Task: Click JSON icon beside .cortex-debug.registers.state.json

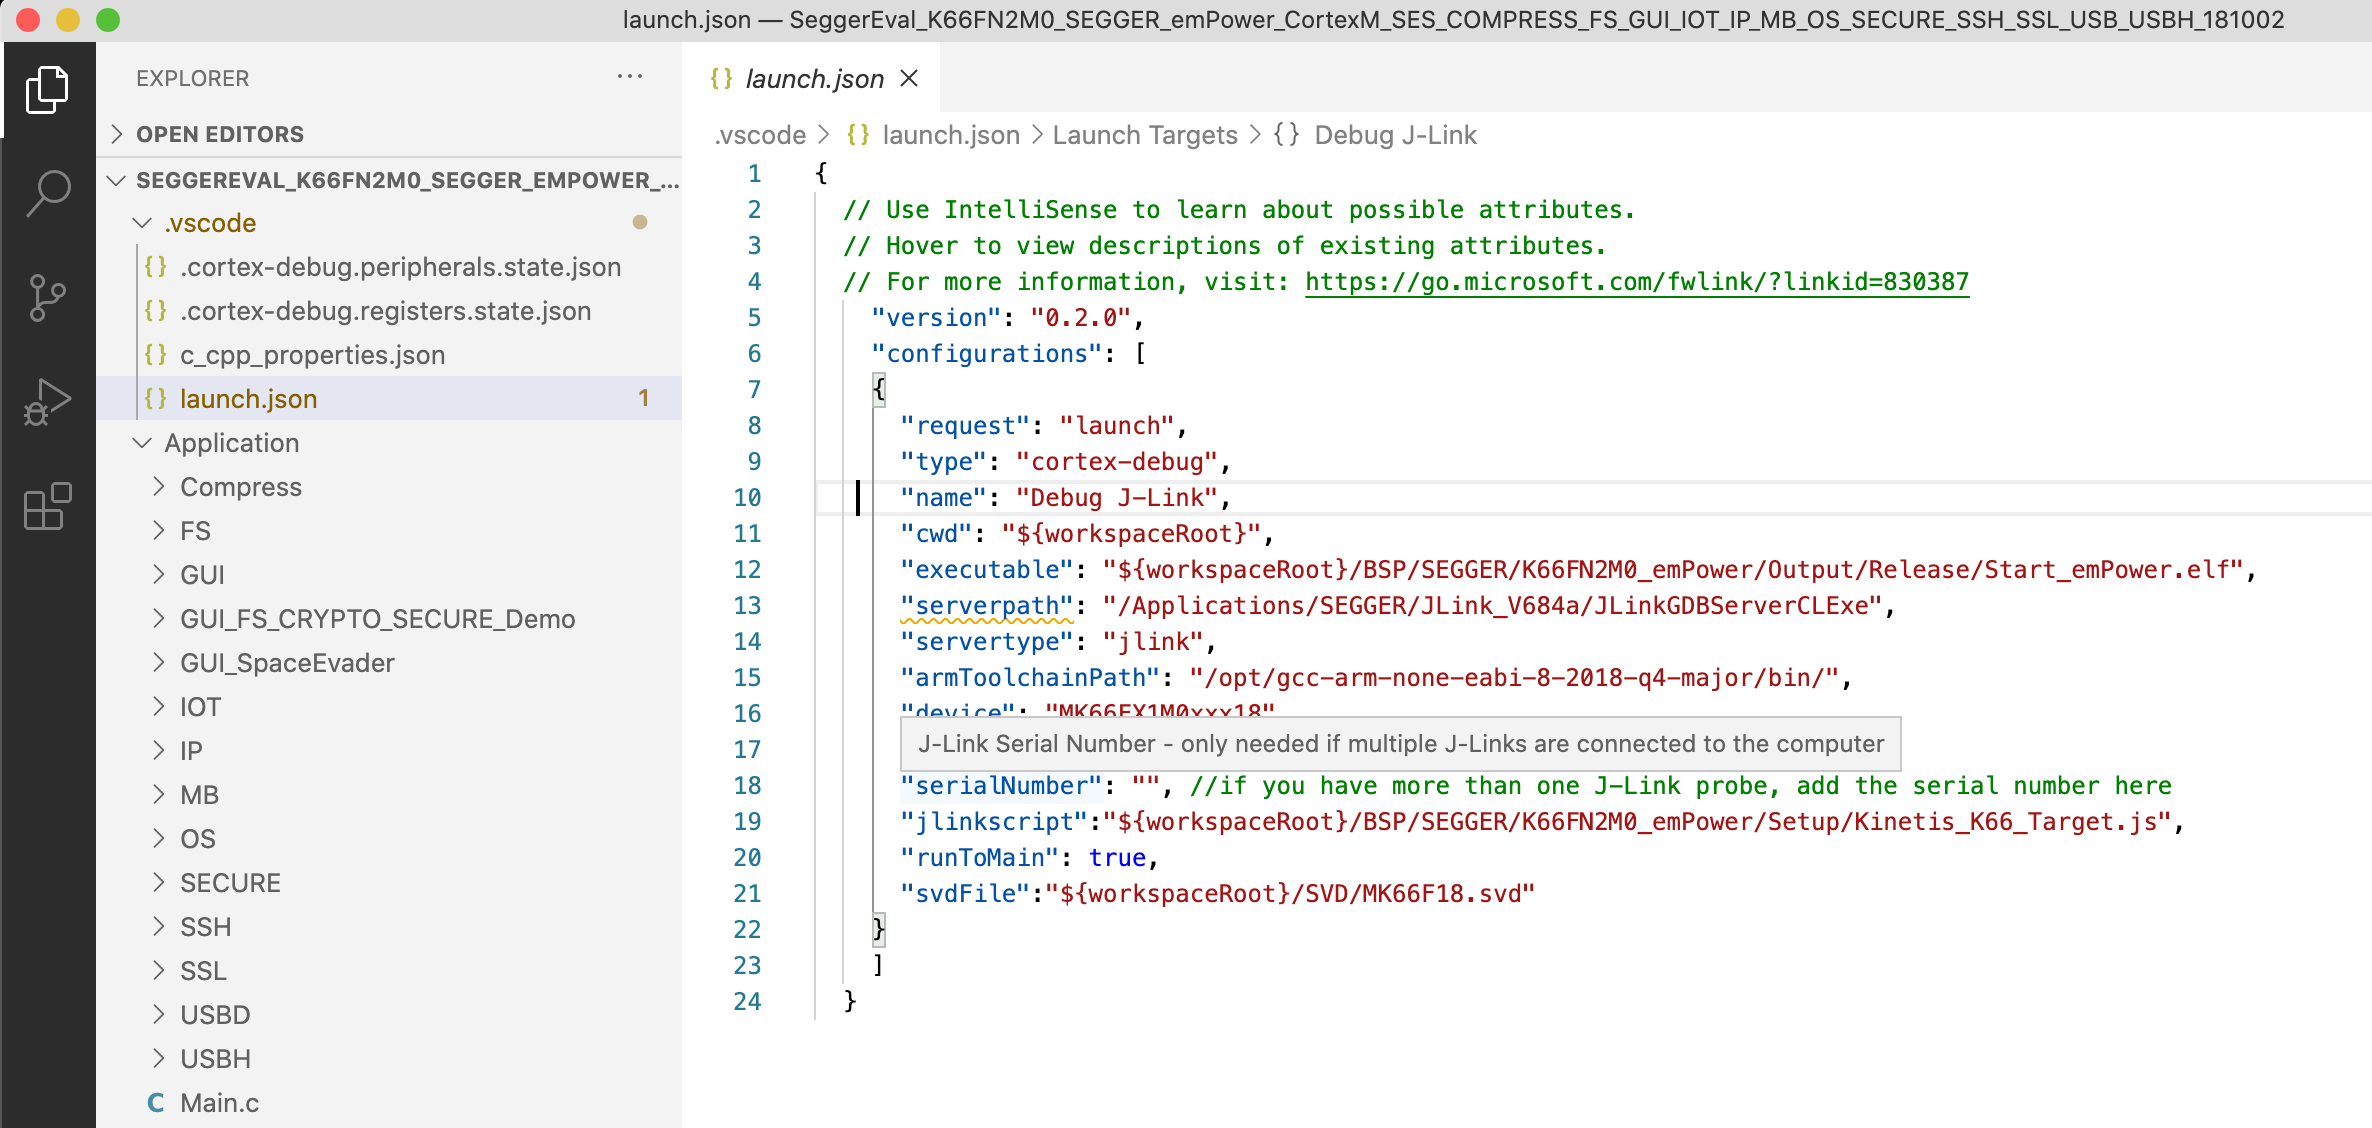Action: point(155,311)
